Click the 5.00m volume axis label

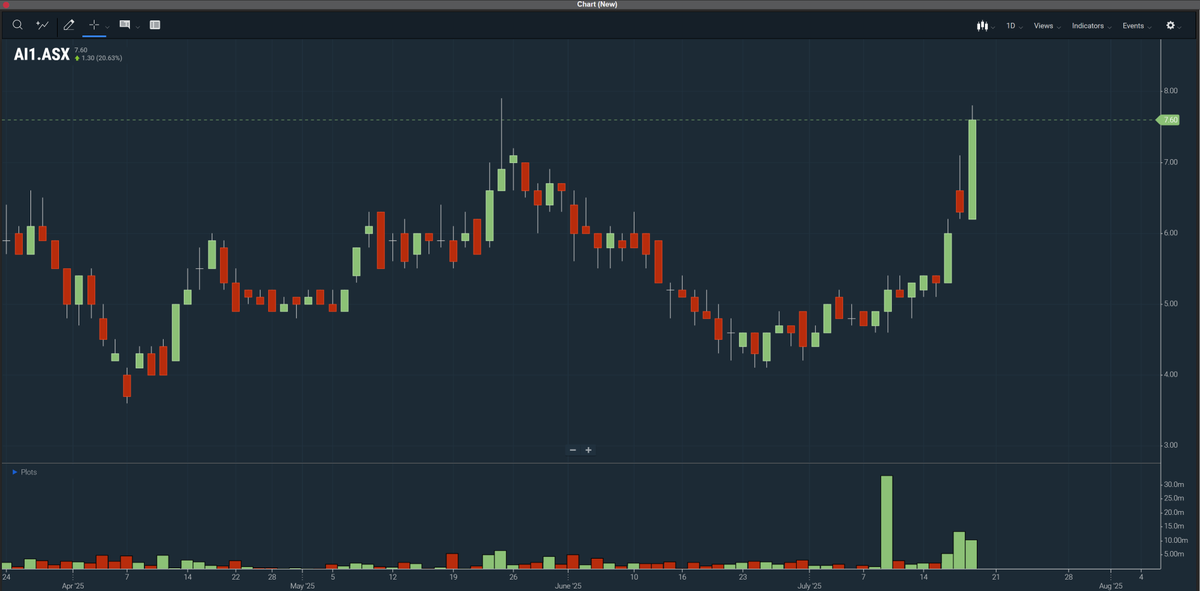(1173, 554)
